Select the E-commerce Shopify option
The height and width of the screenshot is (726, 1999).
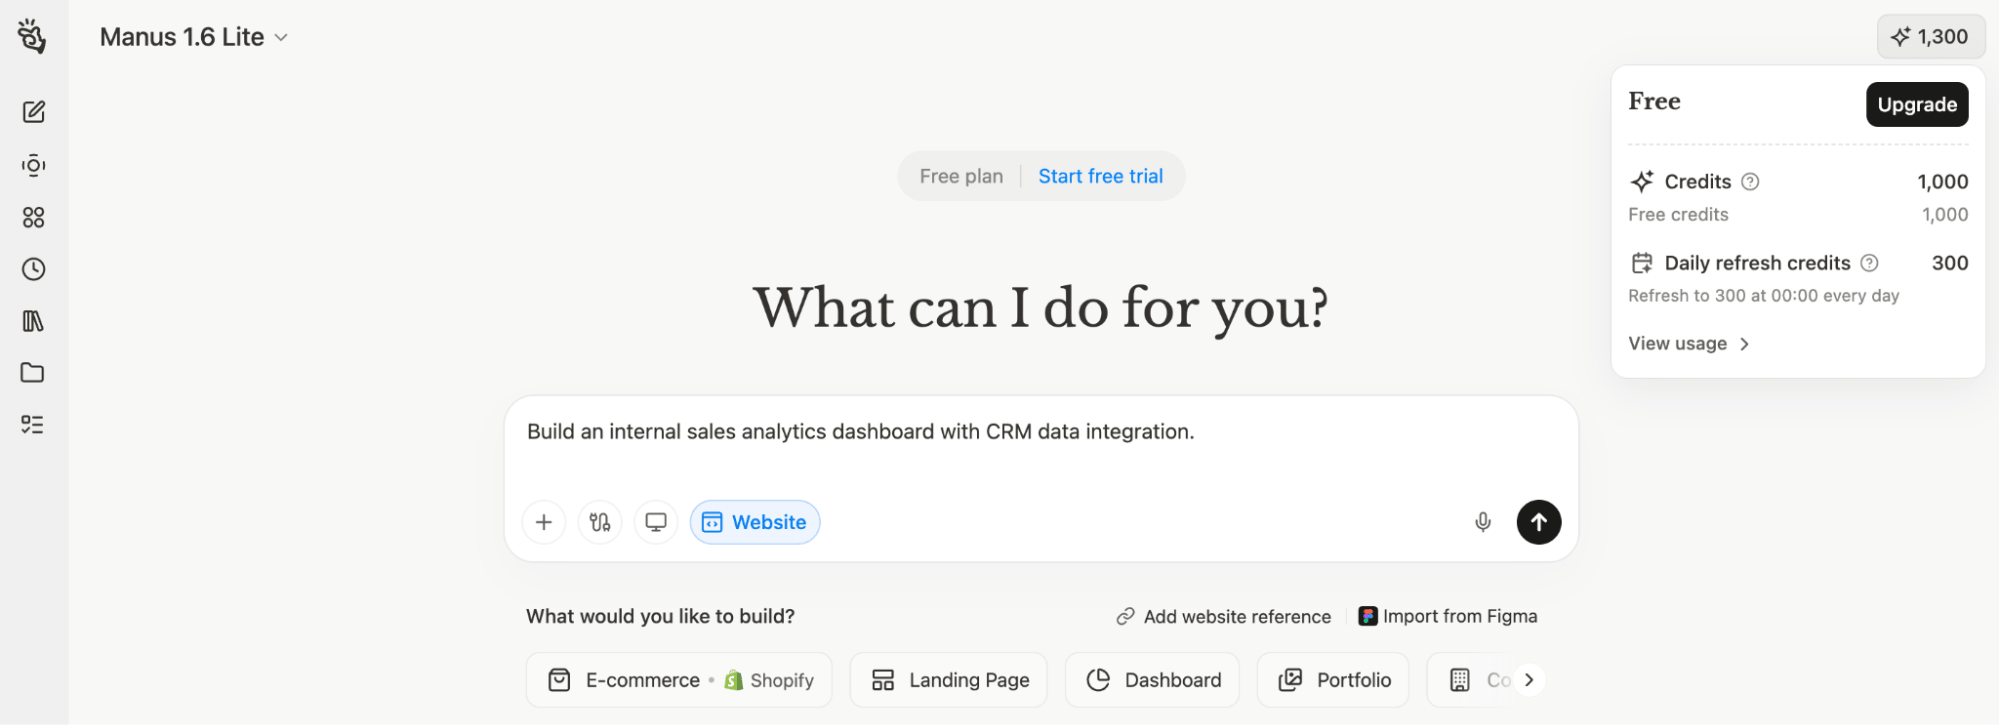tap(679, 680)
